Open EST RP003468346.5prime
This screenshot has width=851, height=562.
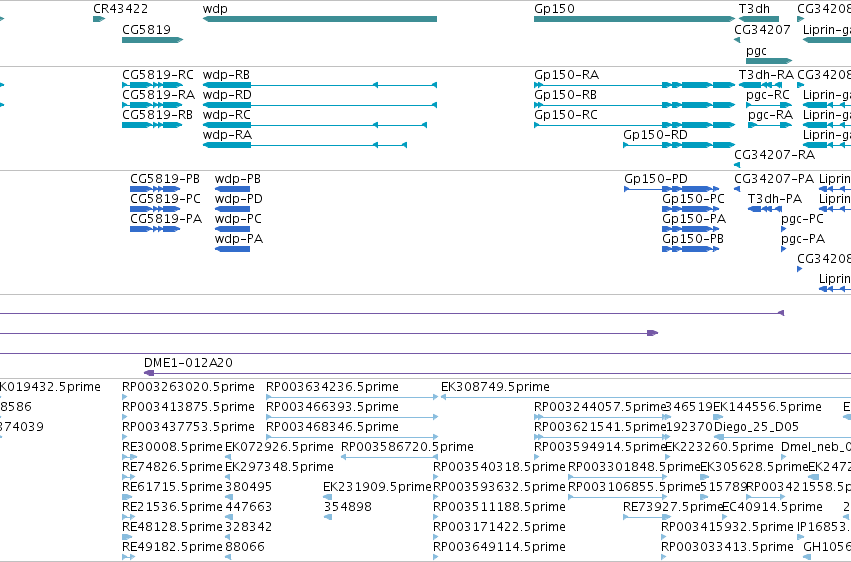click(x=332, y=427)
